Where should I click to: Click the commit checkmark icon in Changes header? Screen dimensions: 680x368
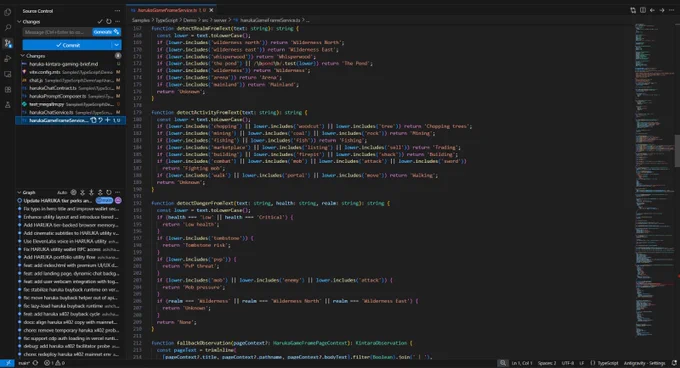click(x=100, y=21)
